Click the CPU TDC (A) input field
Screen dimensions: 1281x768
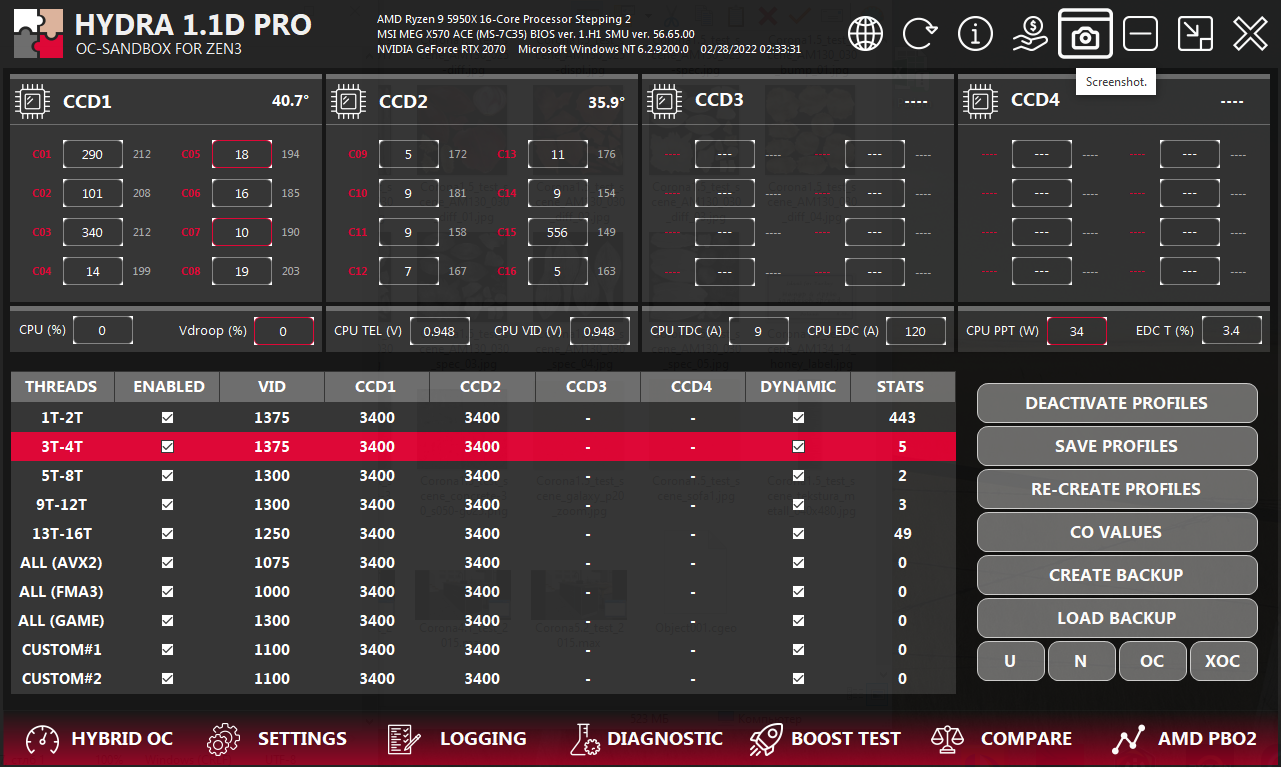[759, 331]
